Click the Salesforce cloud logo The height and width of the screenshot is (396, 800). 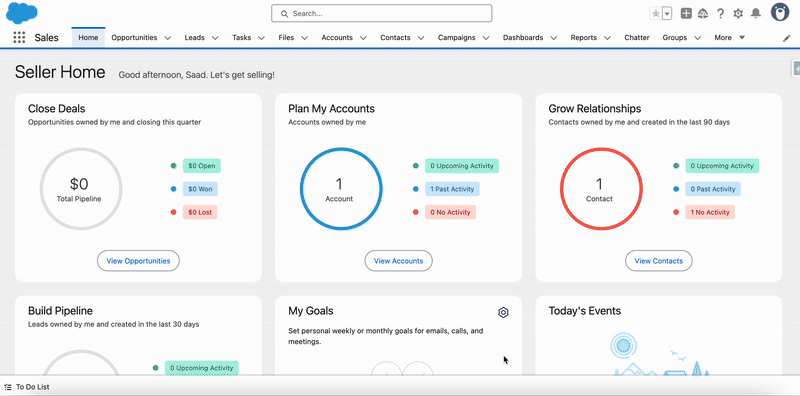(22, 14)
